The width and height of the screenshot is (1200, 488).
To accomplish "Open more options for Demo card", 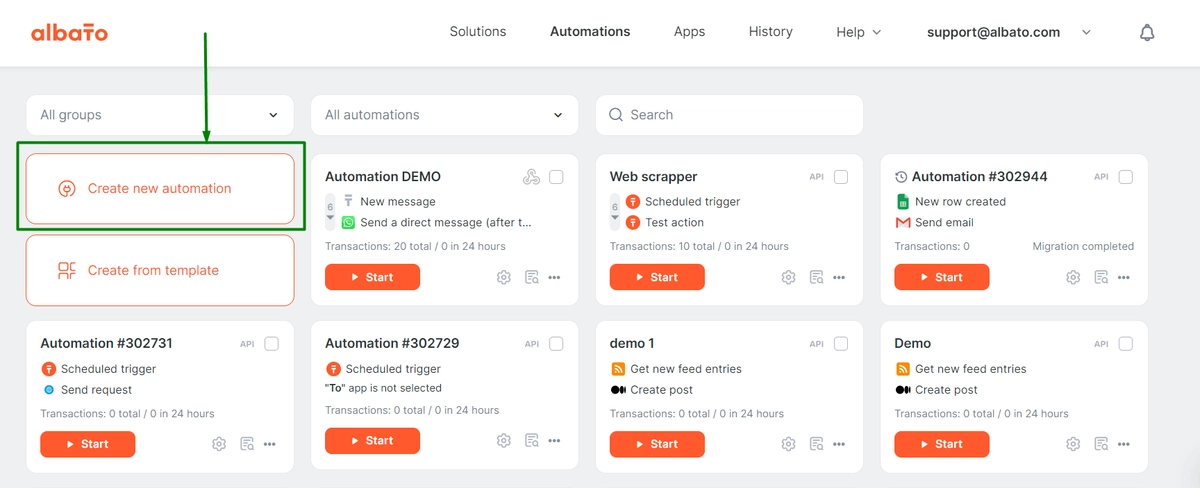I will tap(1124, 444).
